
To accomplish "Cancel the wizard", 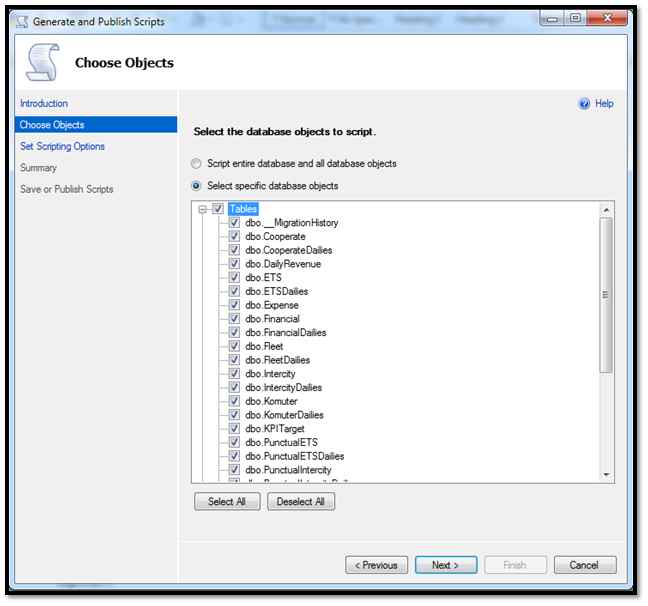I will point(585,565).
